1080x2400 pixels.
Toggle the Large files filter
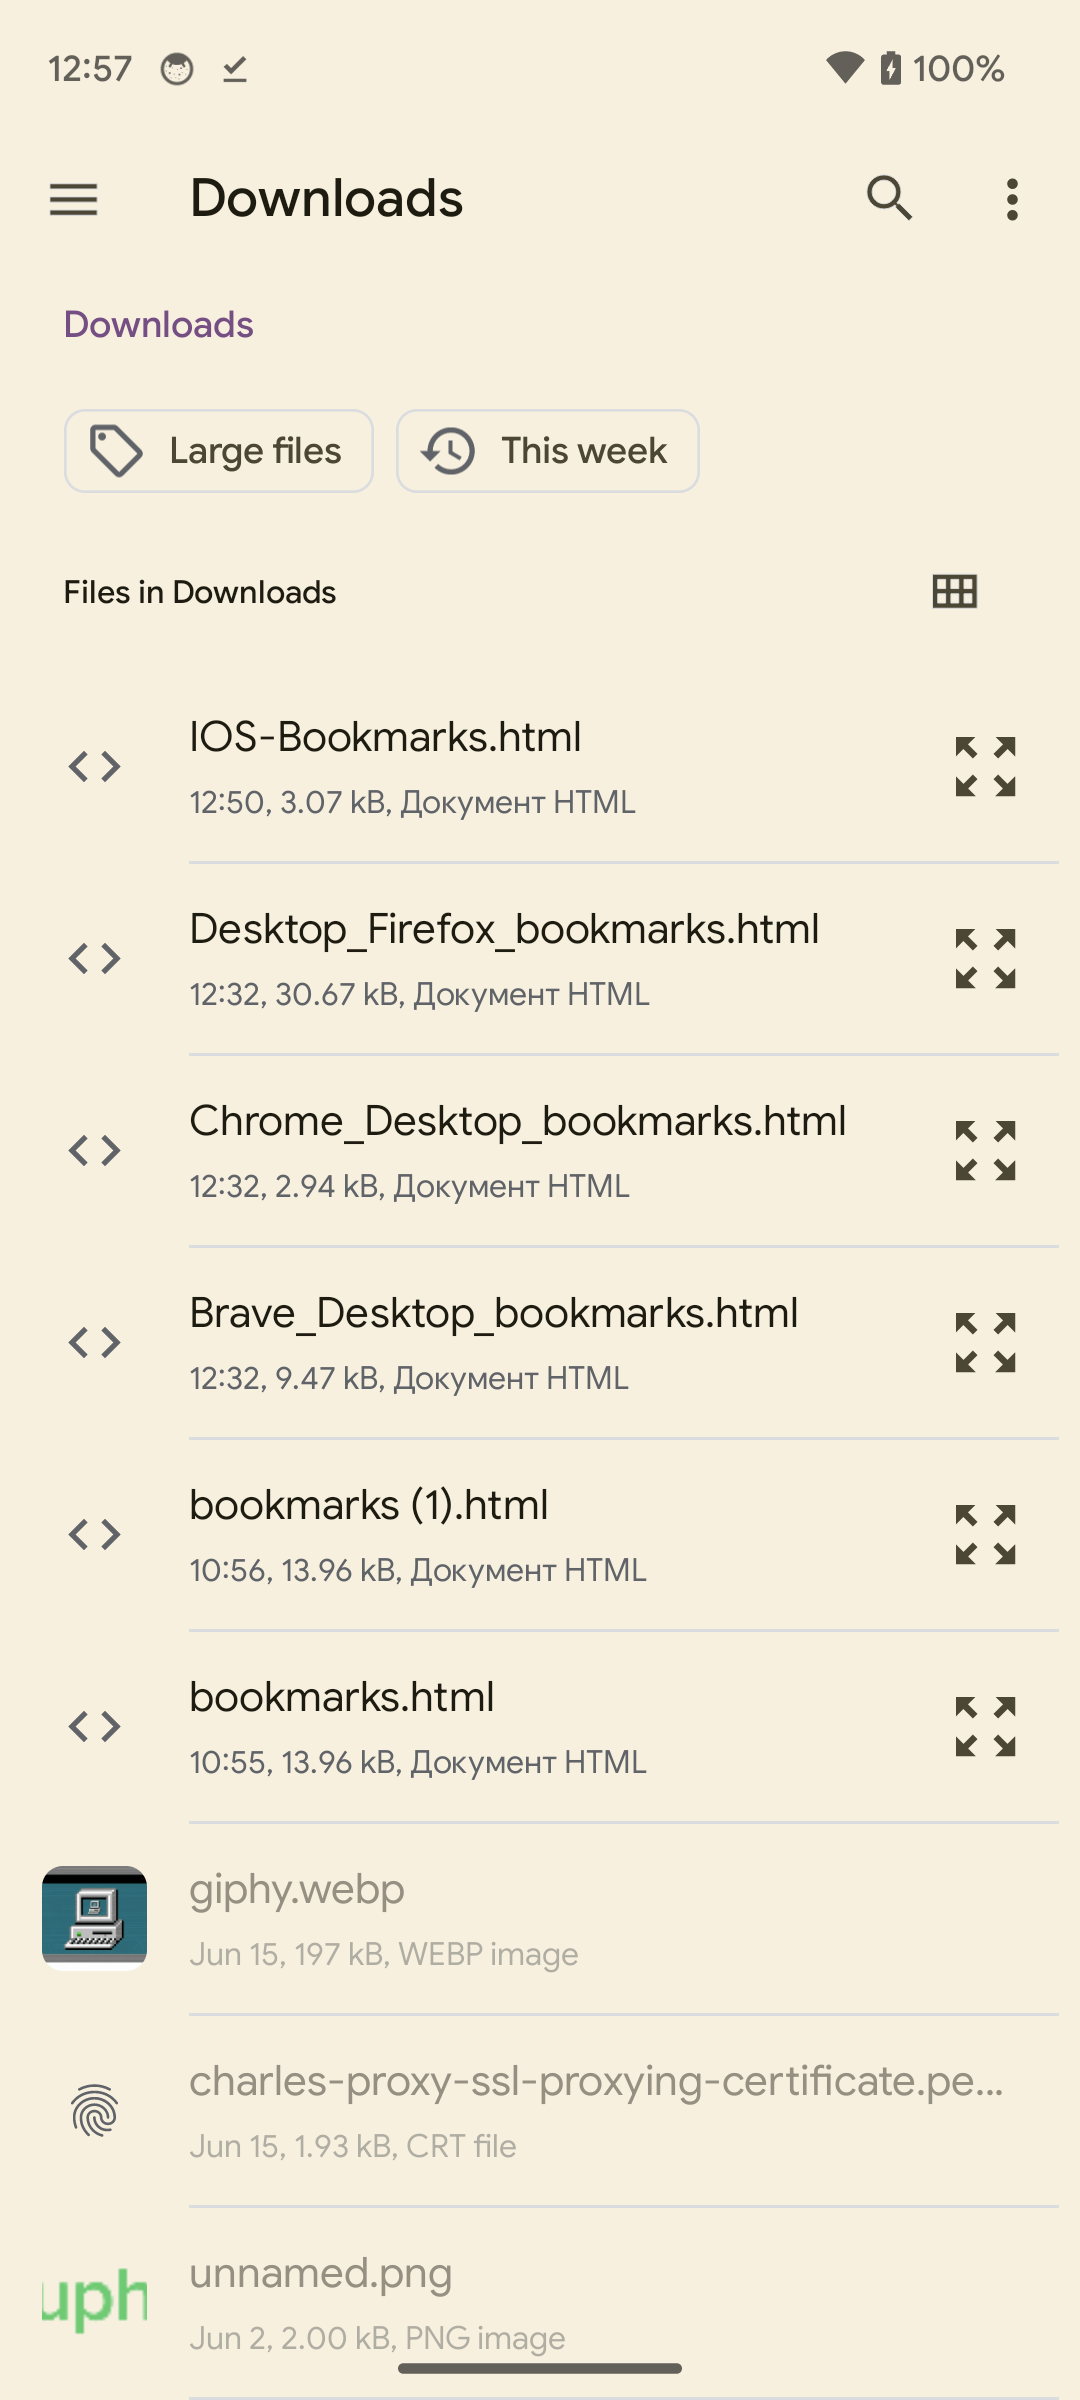click(219, 451)
